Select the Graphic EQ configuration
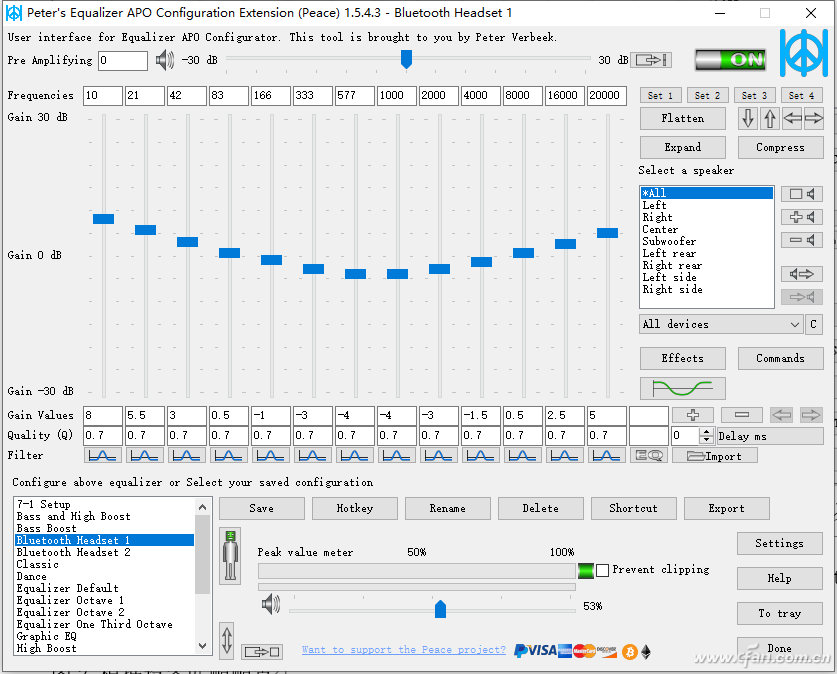Viewport: 837px width, 674px height. 105,637
